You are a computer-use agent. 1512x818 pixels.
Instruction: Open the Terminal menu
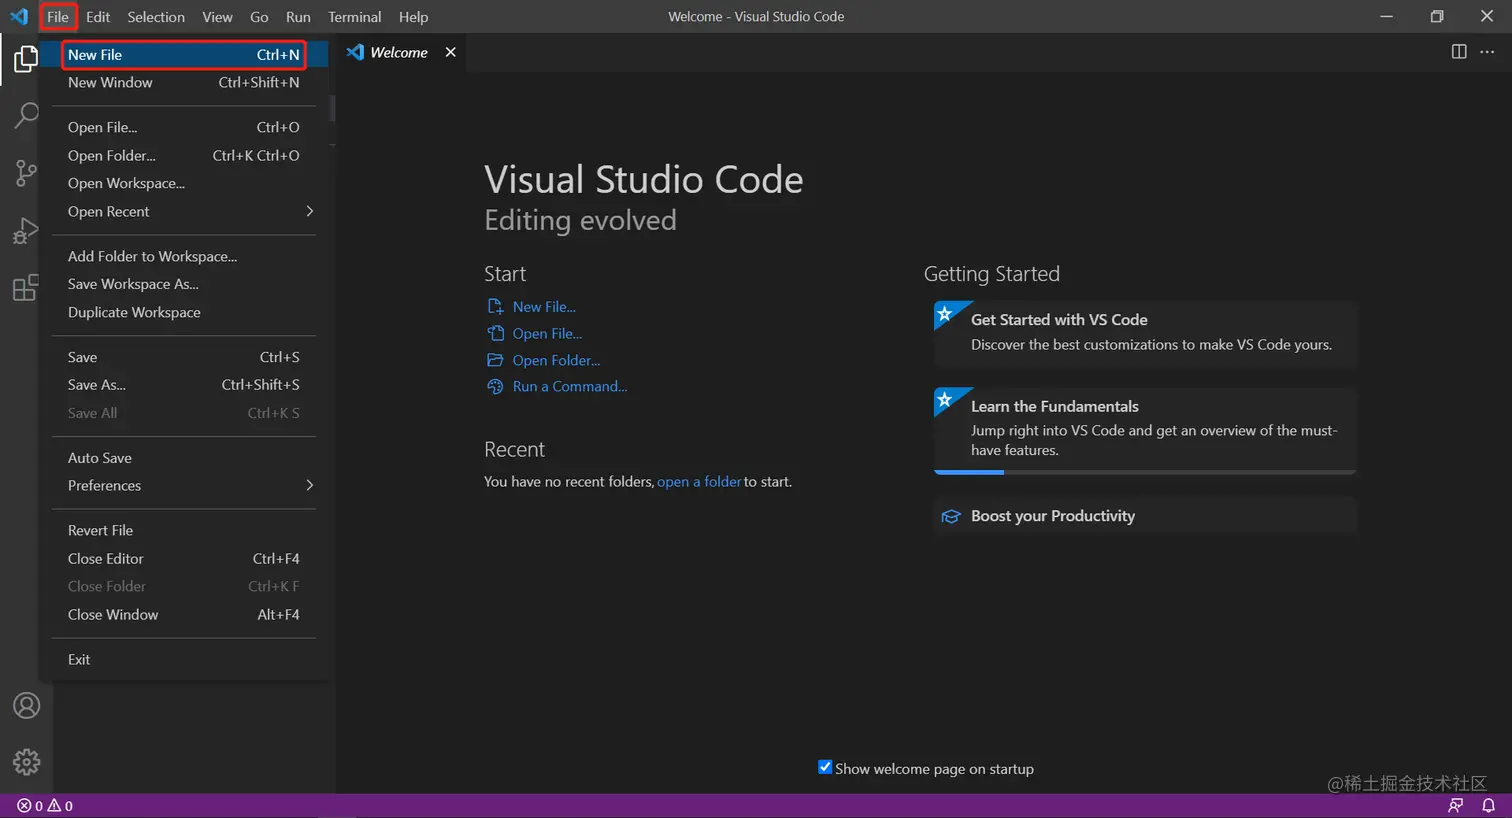tap(354, 16)
